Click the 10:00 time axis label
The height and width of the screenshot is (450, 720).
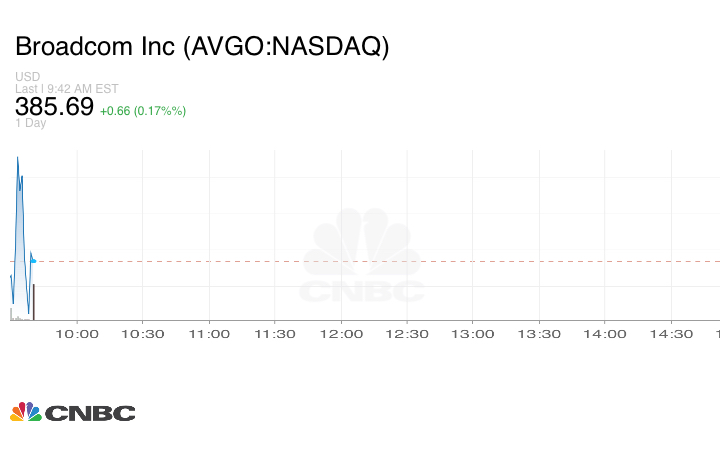[x=76, y=334]
